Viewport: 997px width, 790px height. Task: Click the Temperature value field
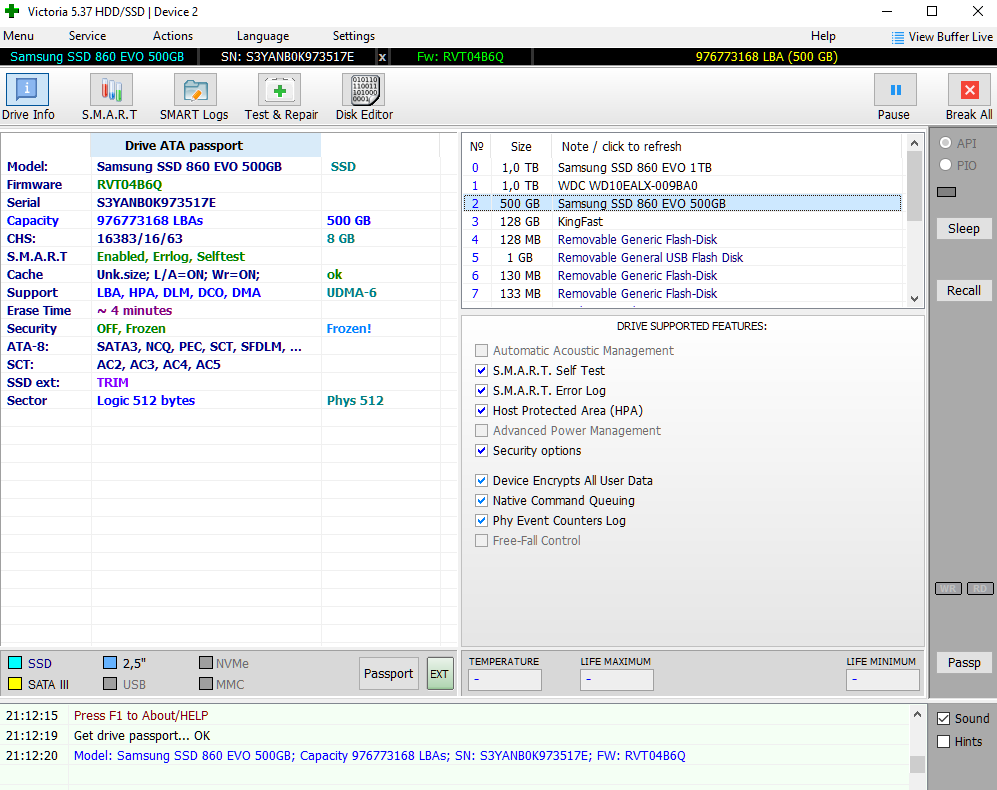coord(505,679)
